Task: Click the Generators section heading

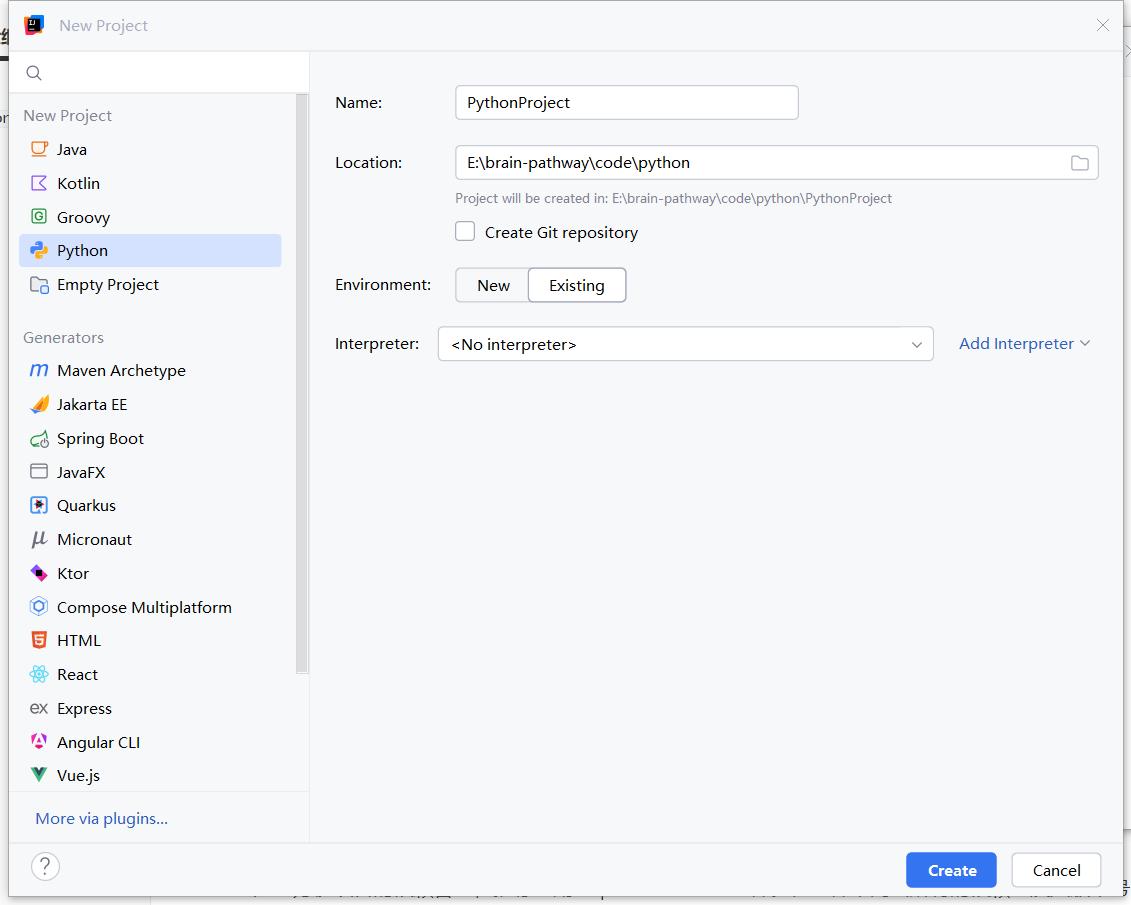Action: (x=63, y=337)
